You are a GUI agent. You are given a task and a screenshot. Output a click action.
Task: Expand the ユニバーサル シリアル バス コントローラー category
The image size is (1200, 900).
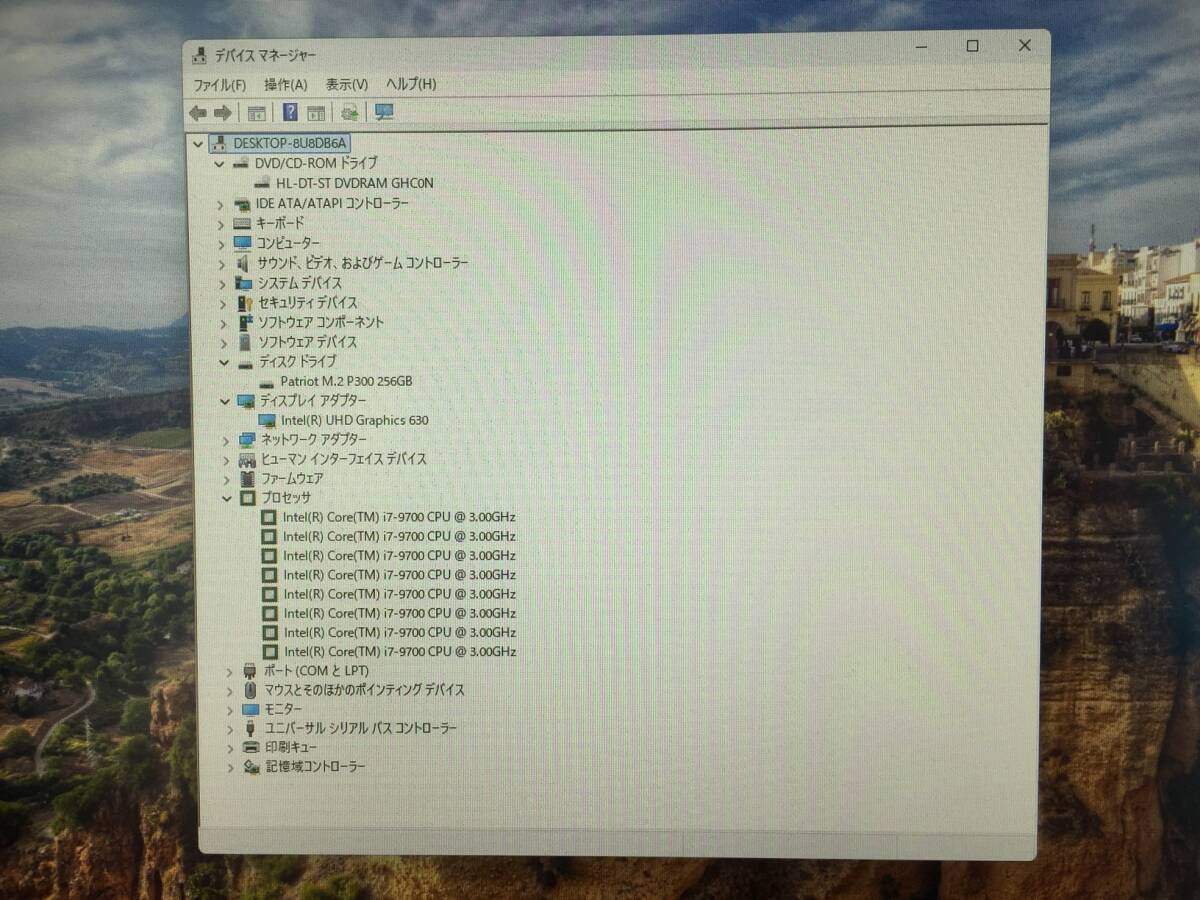[x=230, y=729]
